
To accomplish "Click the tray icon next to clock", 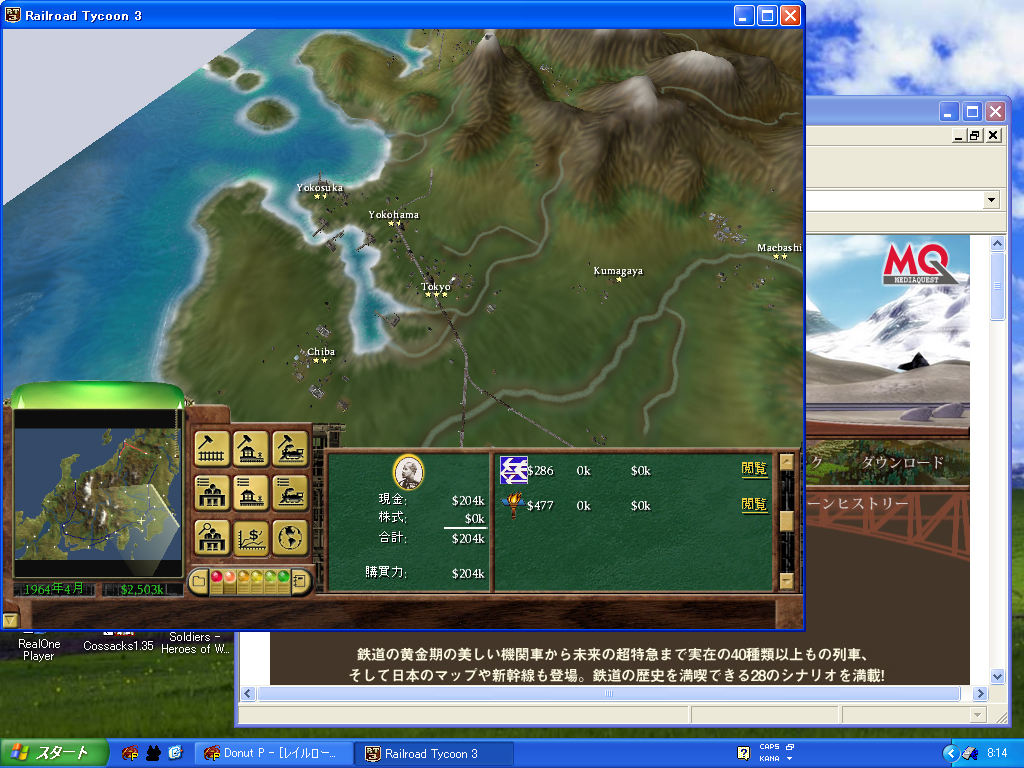I will tap(970, 754).
